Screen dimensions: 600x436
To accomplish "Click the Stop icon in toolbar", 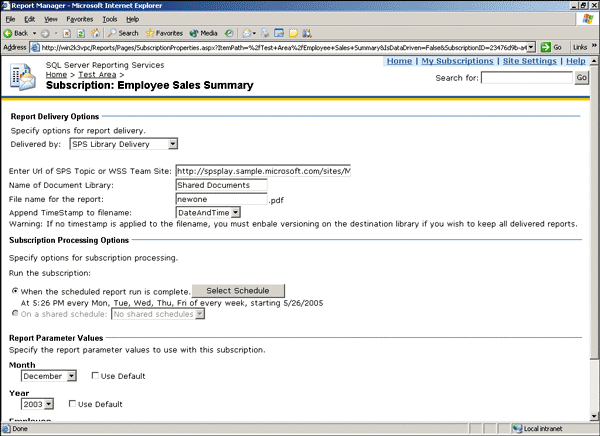I will 67,33.
